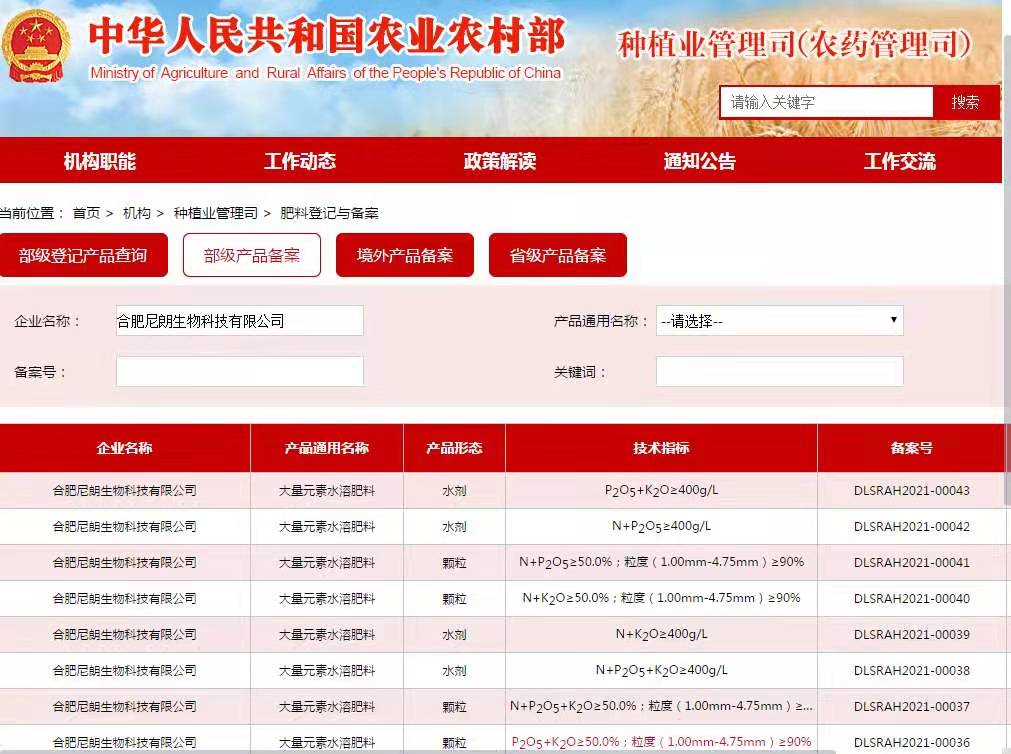Select the 政策解读 menu item
The height and width of the screenshot is (754, 1011).
tap(500, 161)
